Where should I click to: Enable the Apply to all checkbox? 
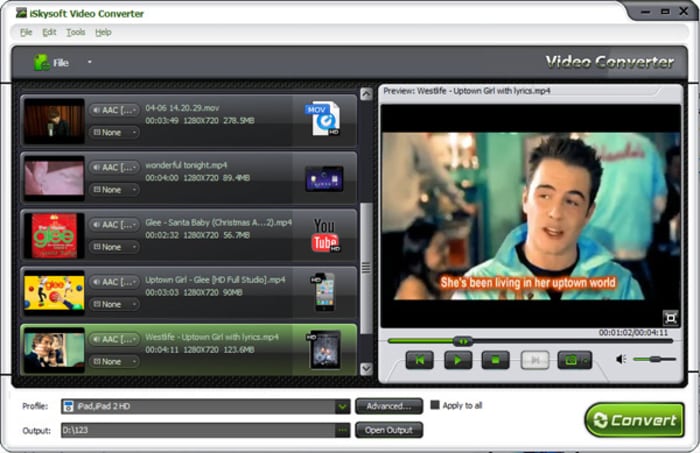pos(435,405)
